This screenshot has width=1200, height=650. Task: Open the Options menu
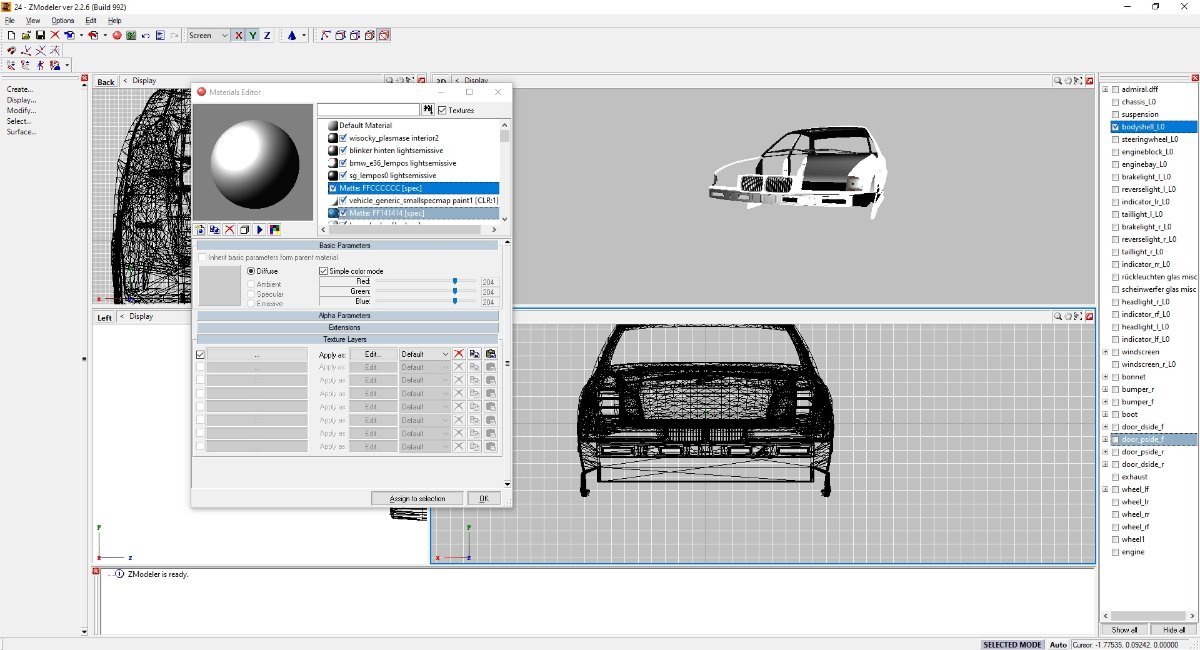click(63, 20)
